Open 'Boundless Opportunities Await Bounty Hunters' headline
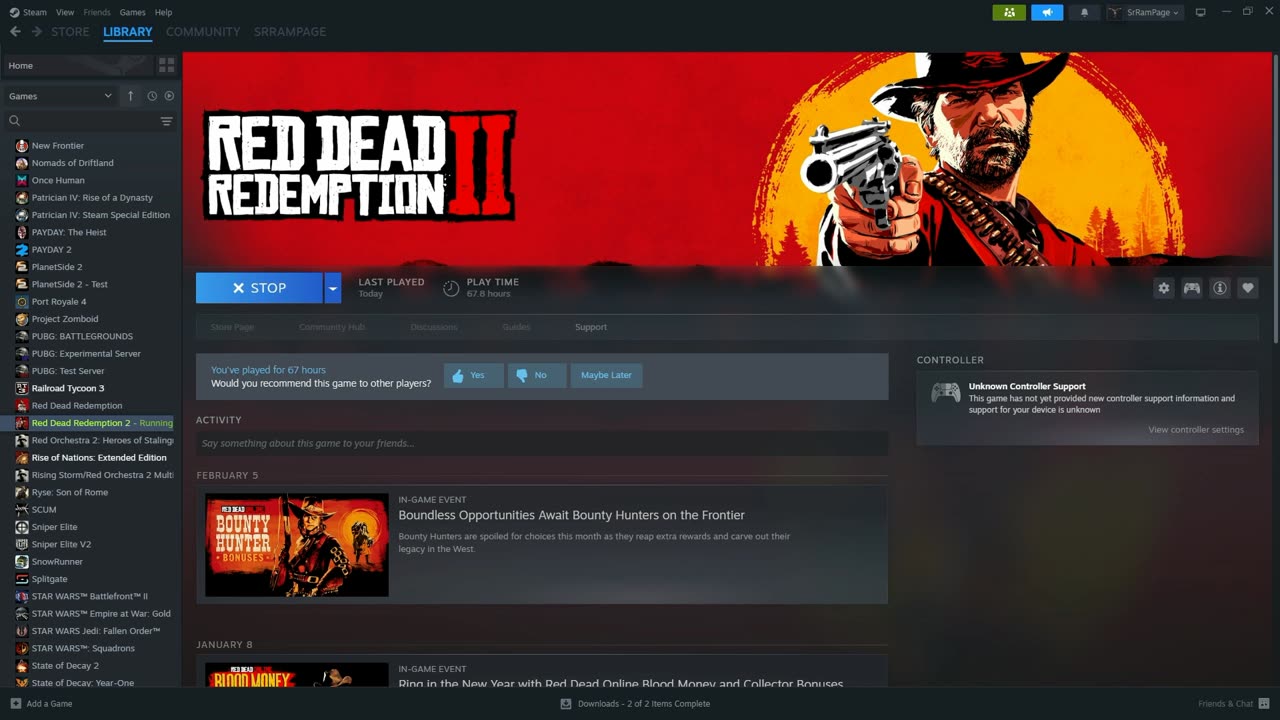 pyautogui.click(x=571, y=515)
